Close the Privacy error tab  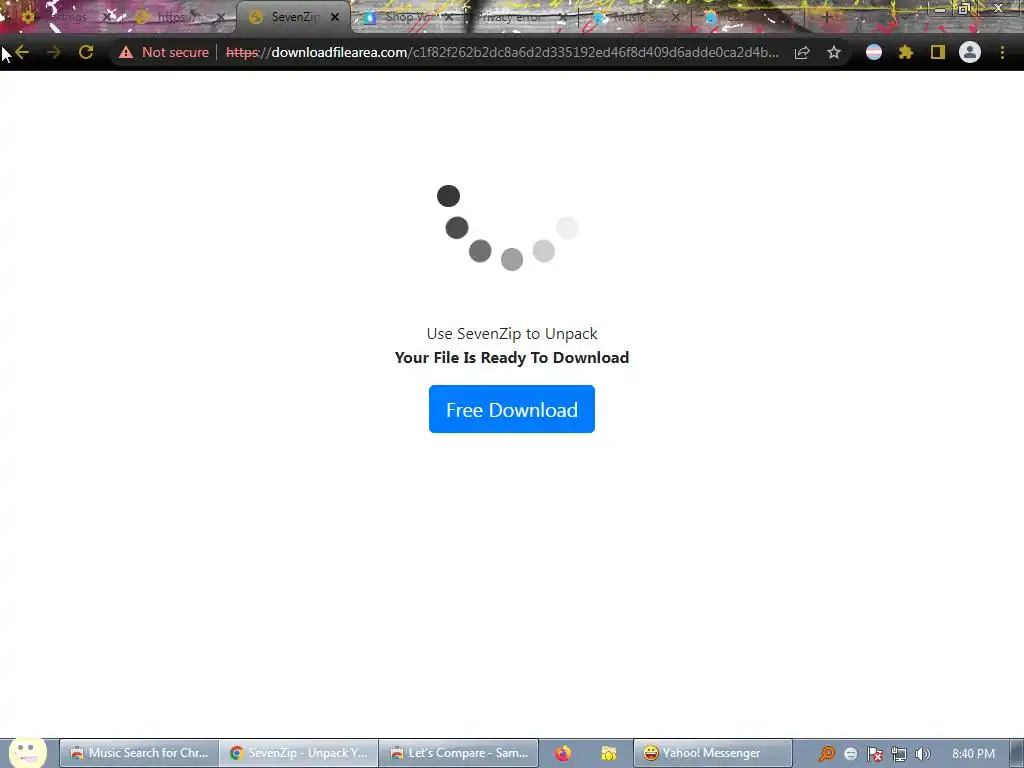click(x=562, y=17)
